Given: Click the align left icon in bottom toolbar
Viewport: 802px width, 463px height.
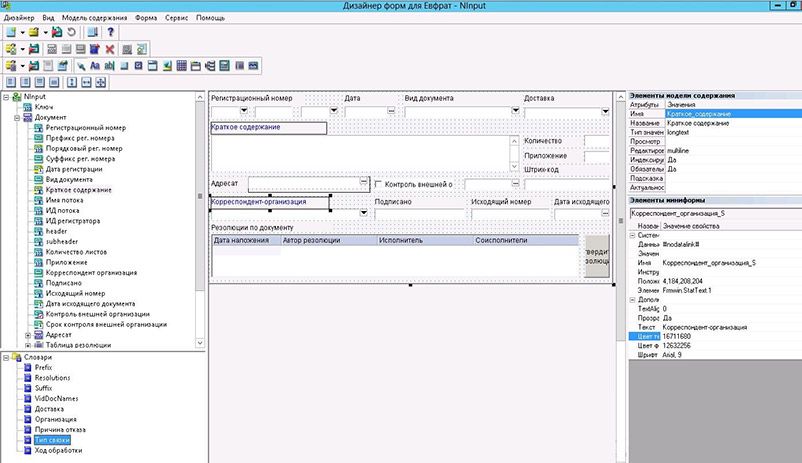Looking at the screenshot, I should click(11, 82).
